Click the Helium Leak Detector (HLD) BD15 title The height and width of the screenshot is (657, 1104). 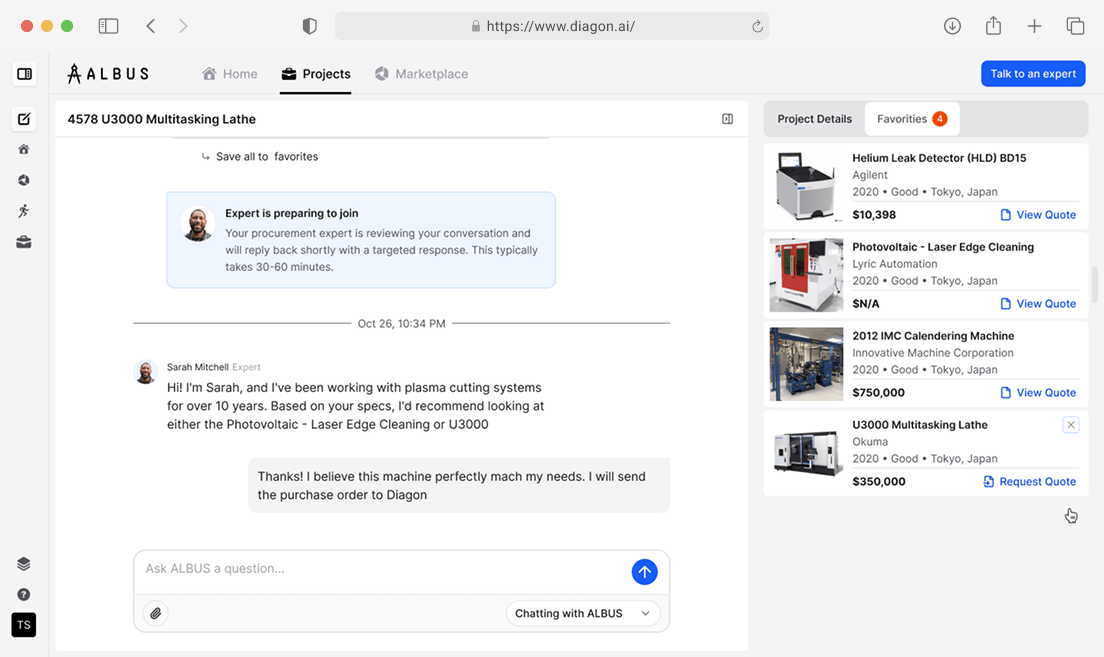[x=939, y=158]
